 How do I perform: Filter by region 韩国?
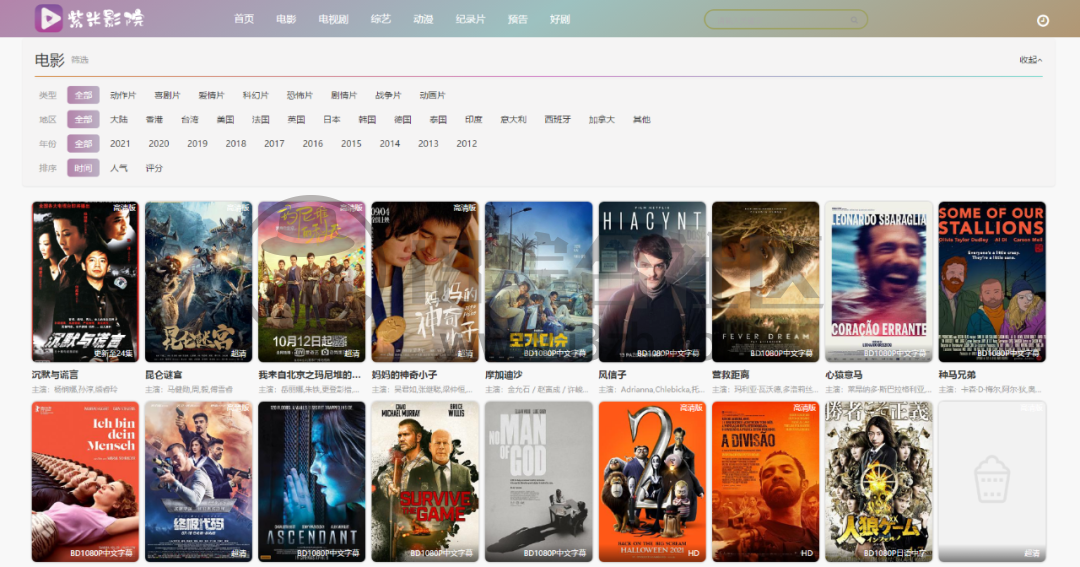tap(367, 119)
